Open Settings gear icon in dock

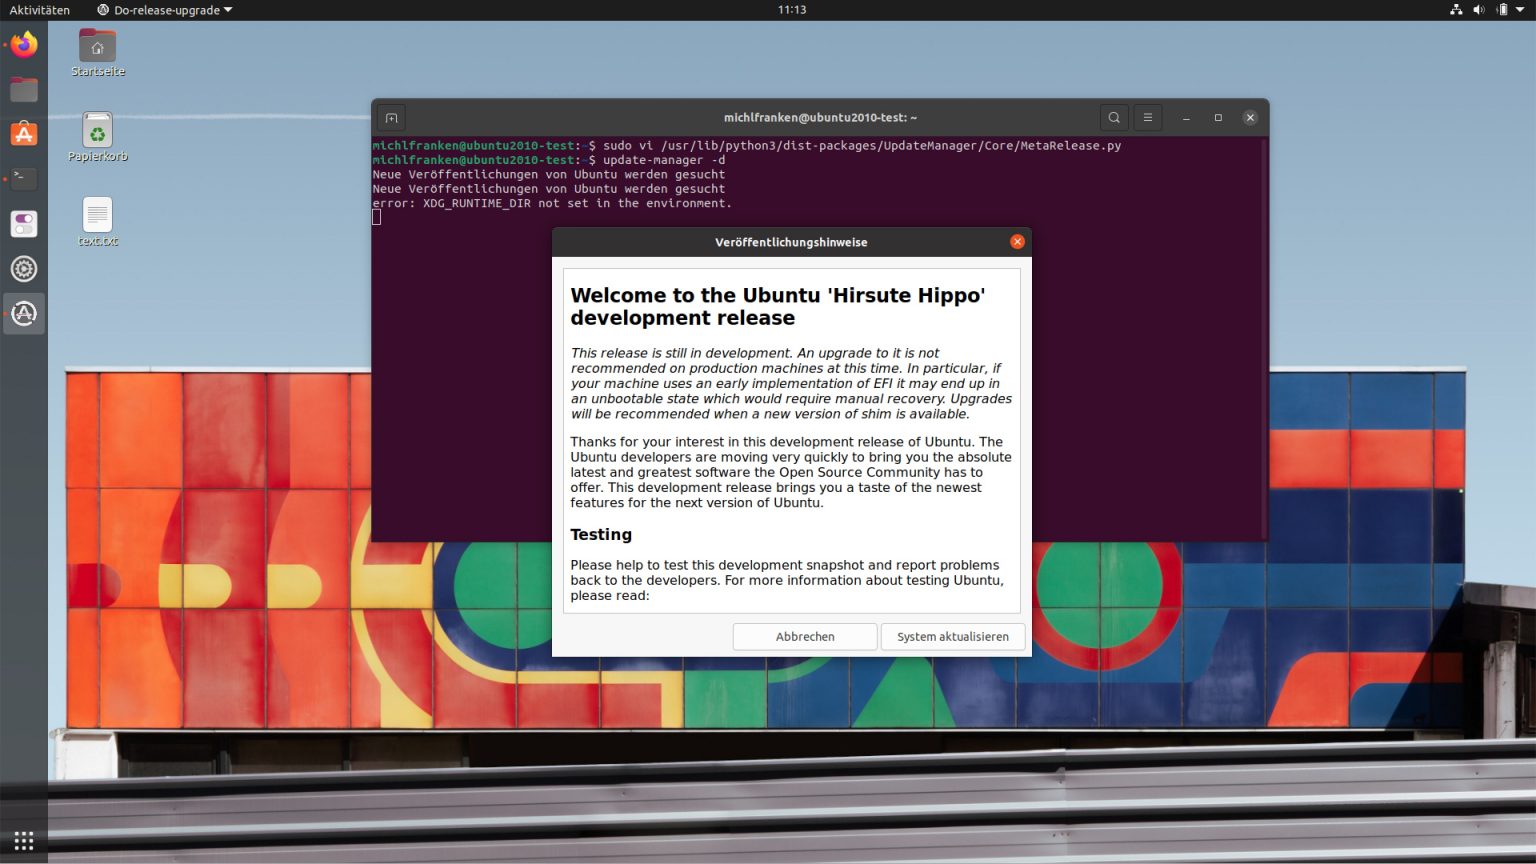[x=24, y=269]
